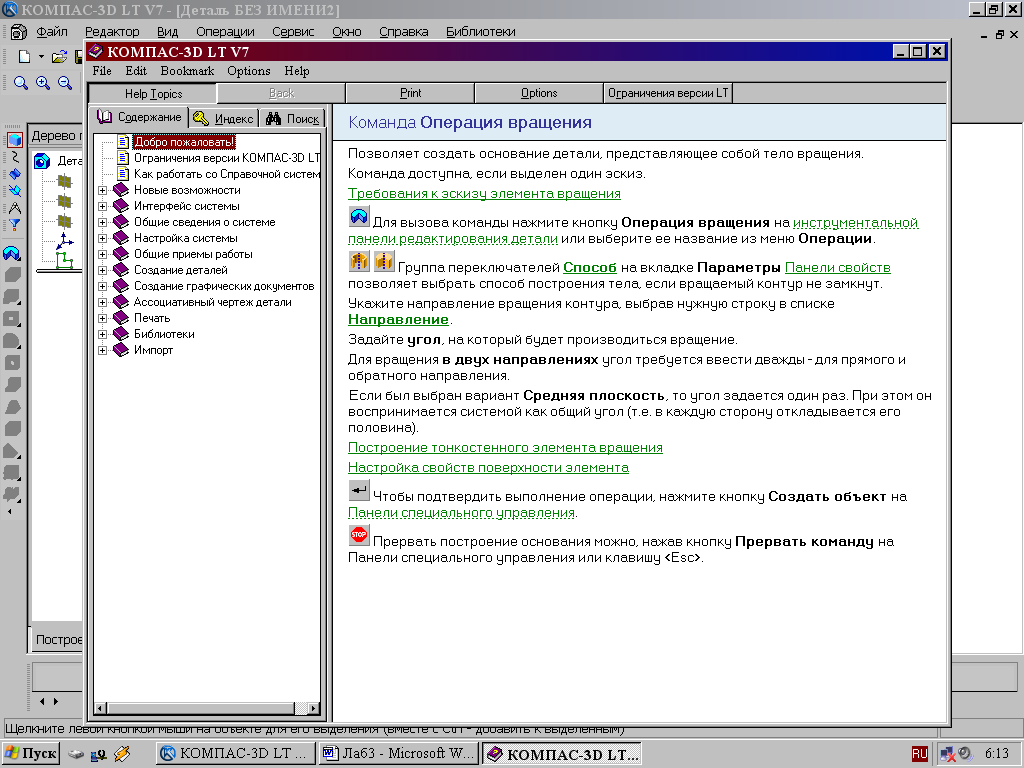Click the magnifier zoom icon without plus or minus
Viewport: 1024px width, 768px height.
pyautogui.click(x=21, y=83)
